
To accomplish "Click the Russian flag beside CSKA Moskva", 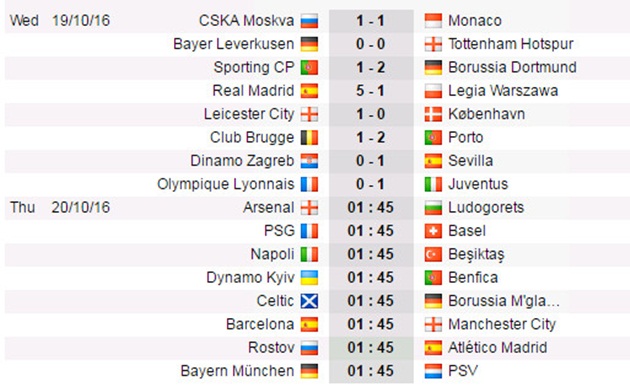I will point(309,20).
